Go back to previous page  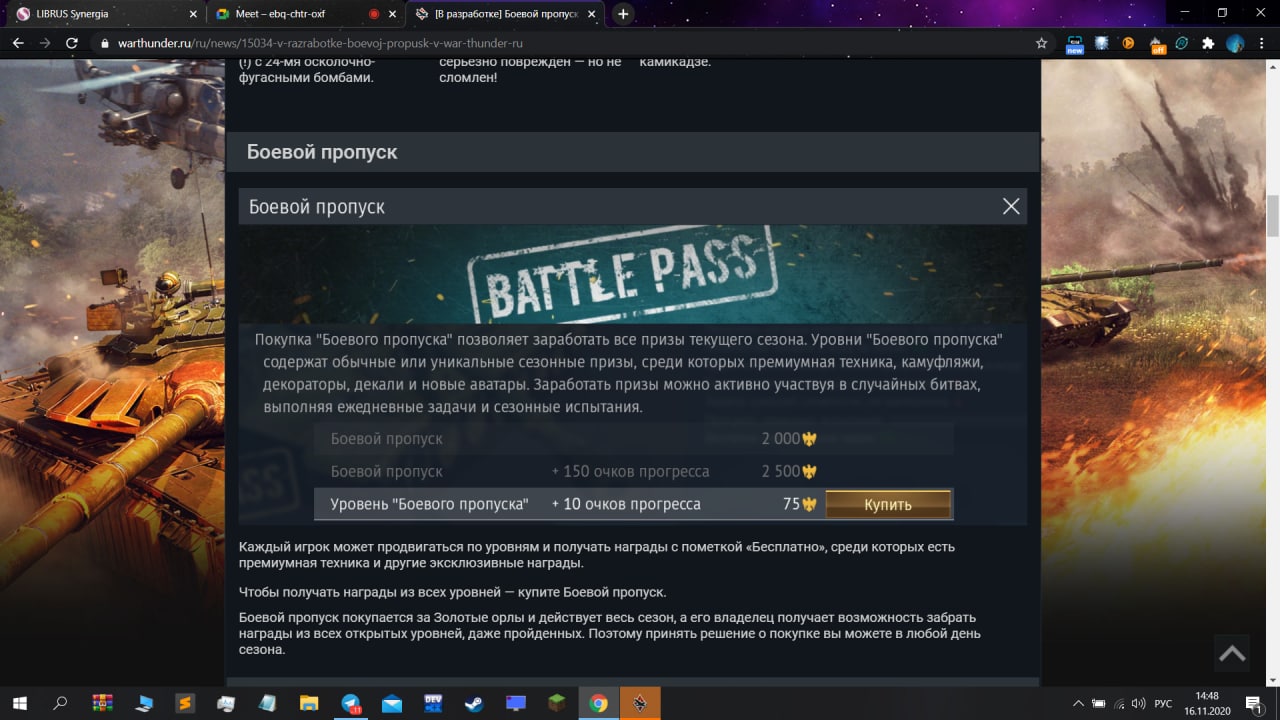pos(18,43)
